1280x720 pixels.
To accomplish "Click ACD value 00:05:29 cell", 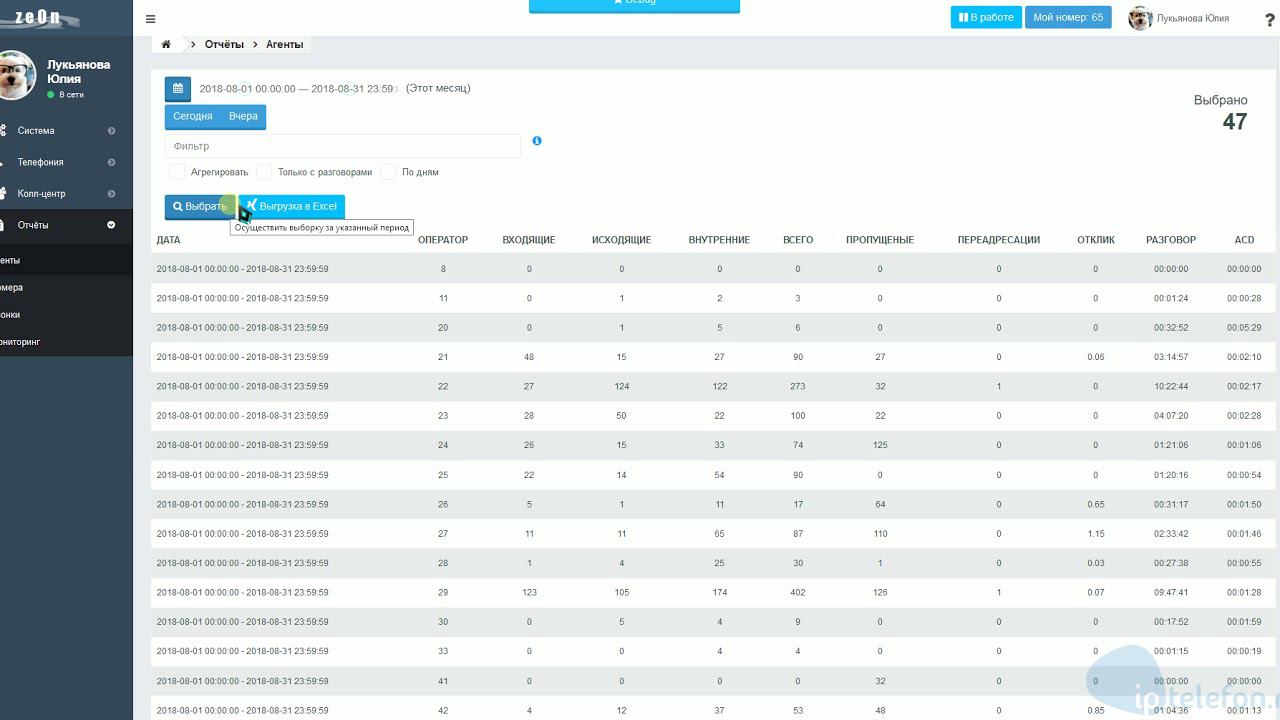I will point(1244,327).
